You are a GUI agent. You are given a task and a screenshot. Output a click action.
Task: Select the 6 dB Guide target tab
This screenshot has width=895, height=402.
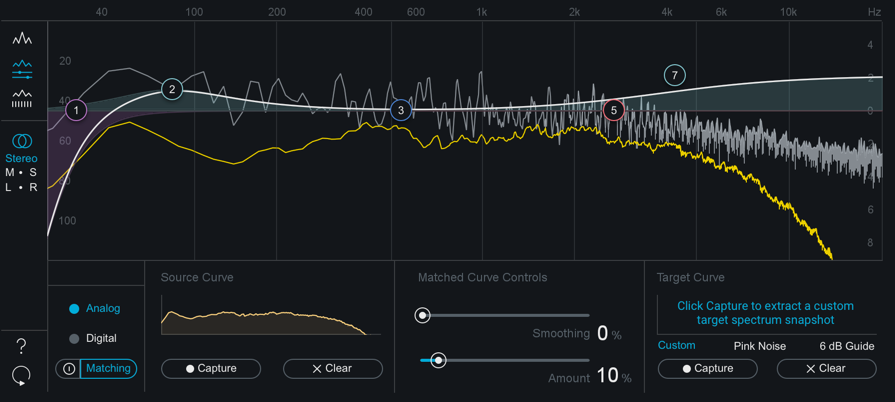(846, 346)
